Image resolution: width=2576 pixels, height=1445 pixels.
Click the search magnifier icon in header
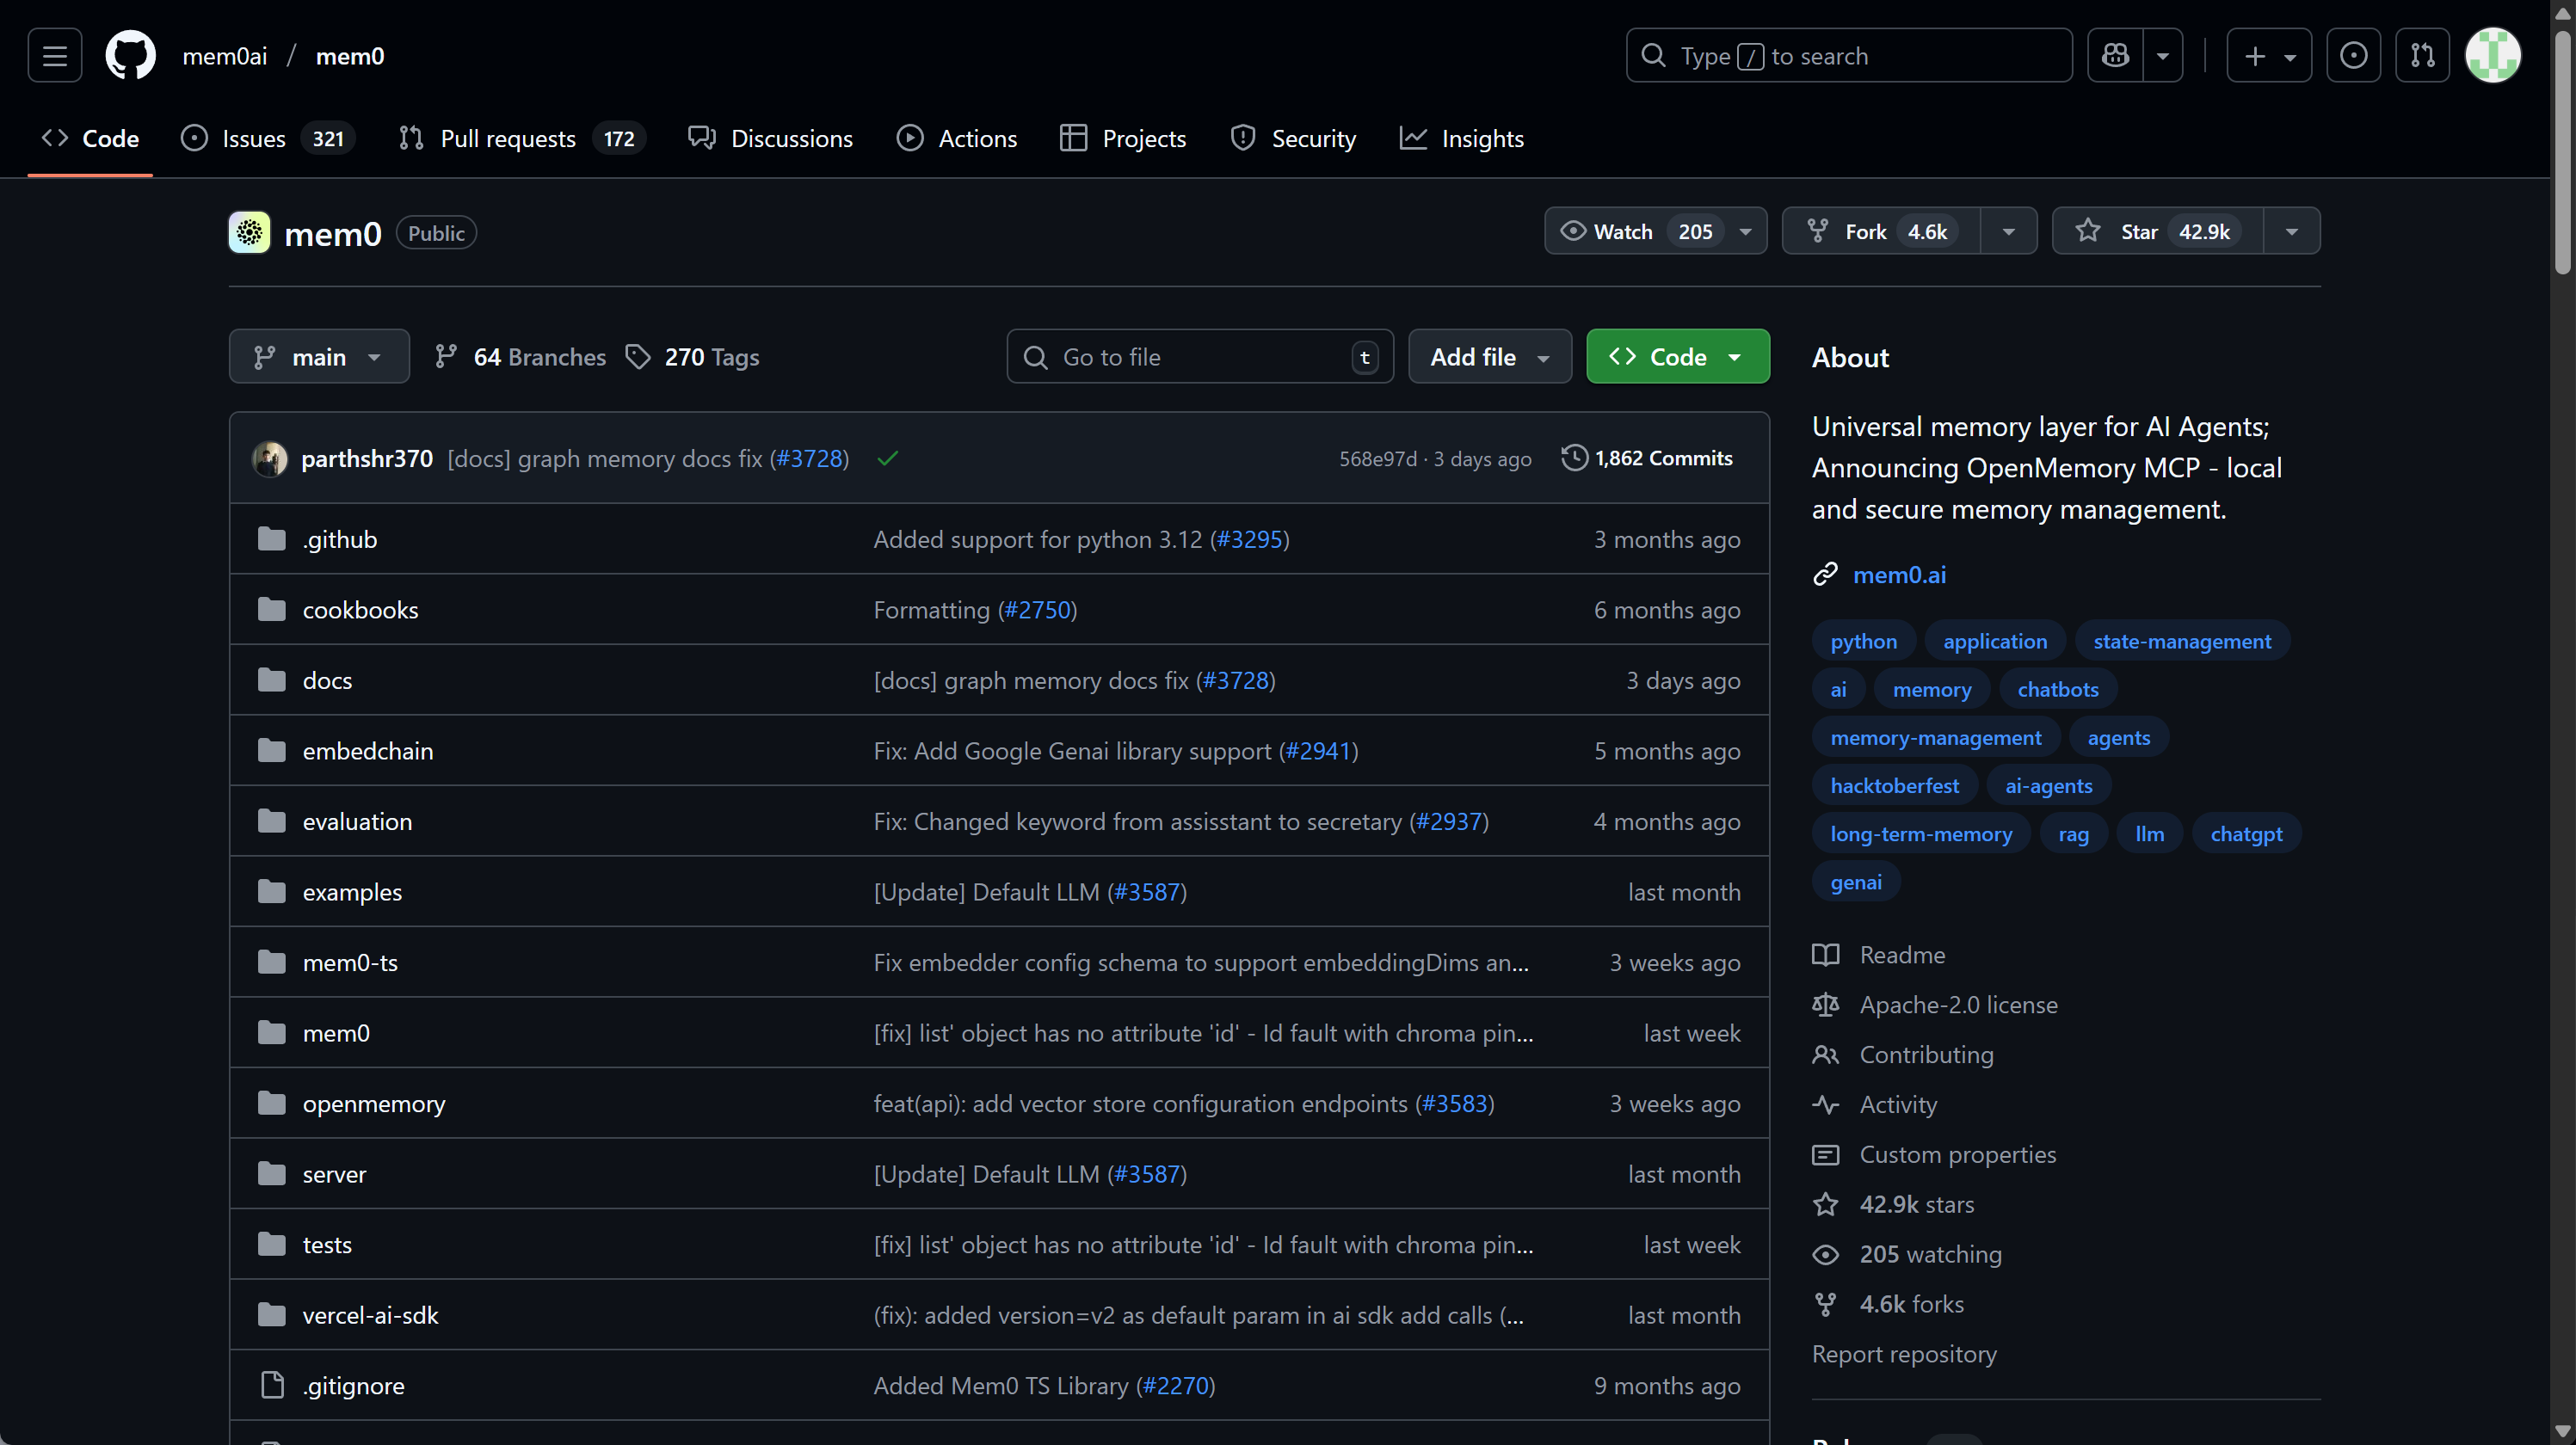tap(1654, 55)
